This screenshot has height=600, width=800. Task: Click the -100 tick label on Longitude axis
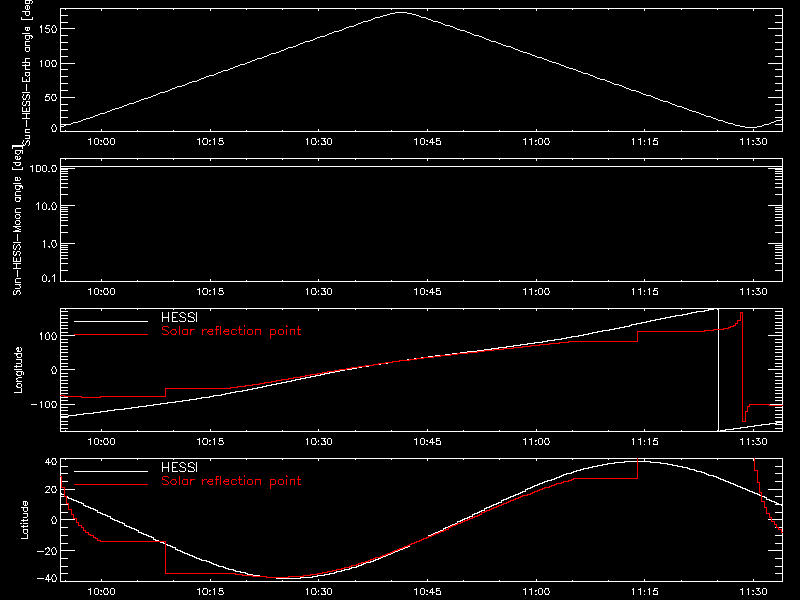(44, 404)
